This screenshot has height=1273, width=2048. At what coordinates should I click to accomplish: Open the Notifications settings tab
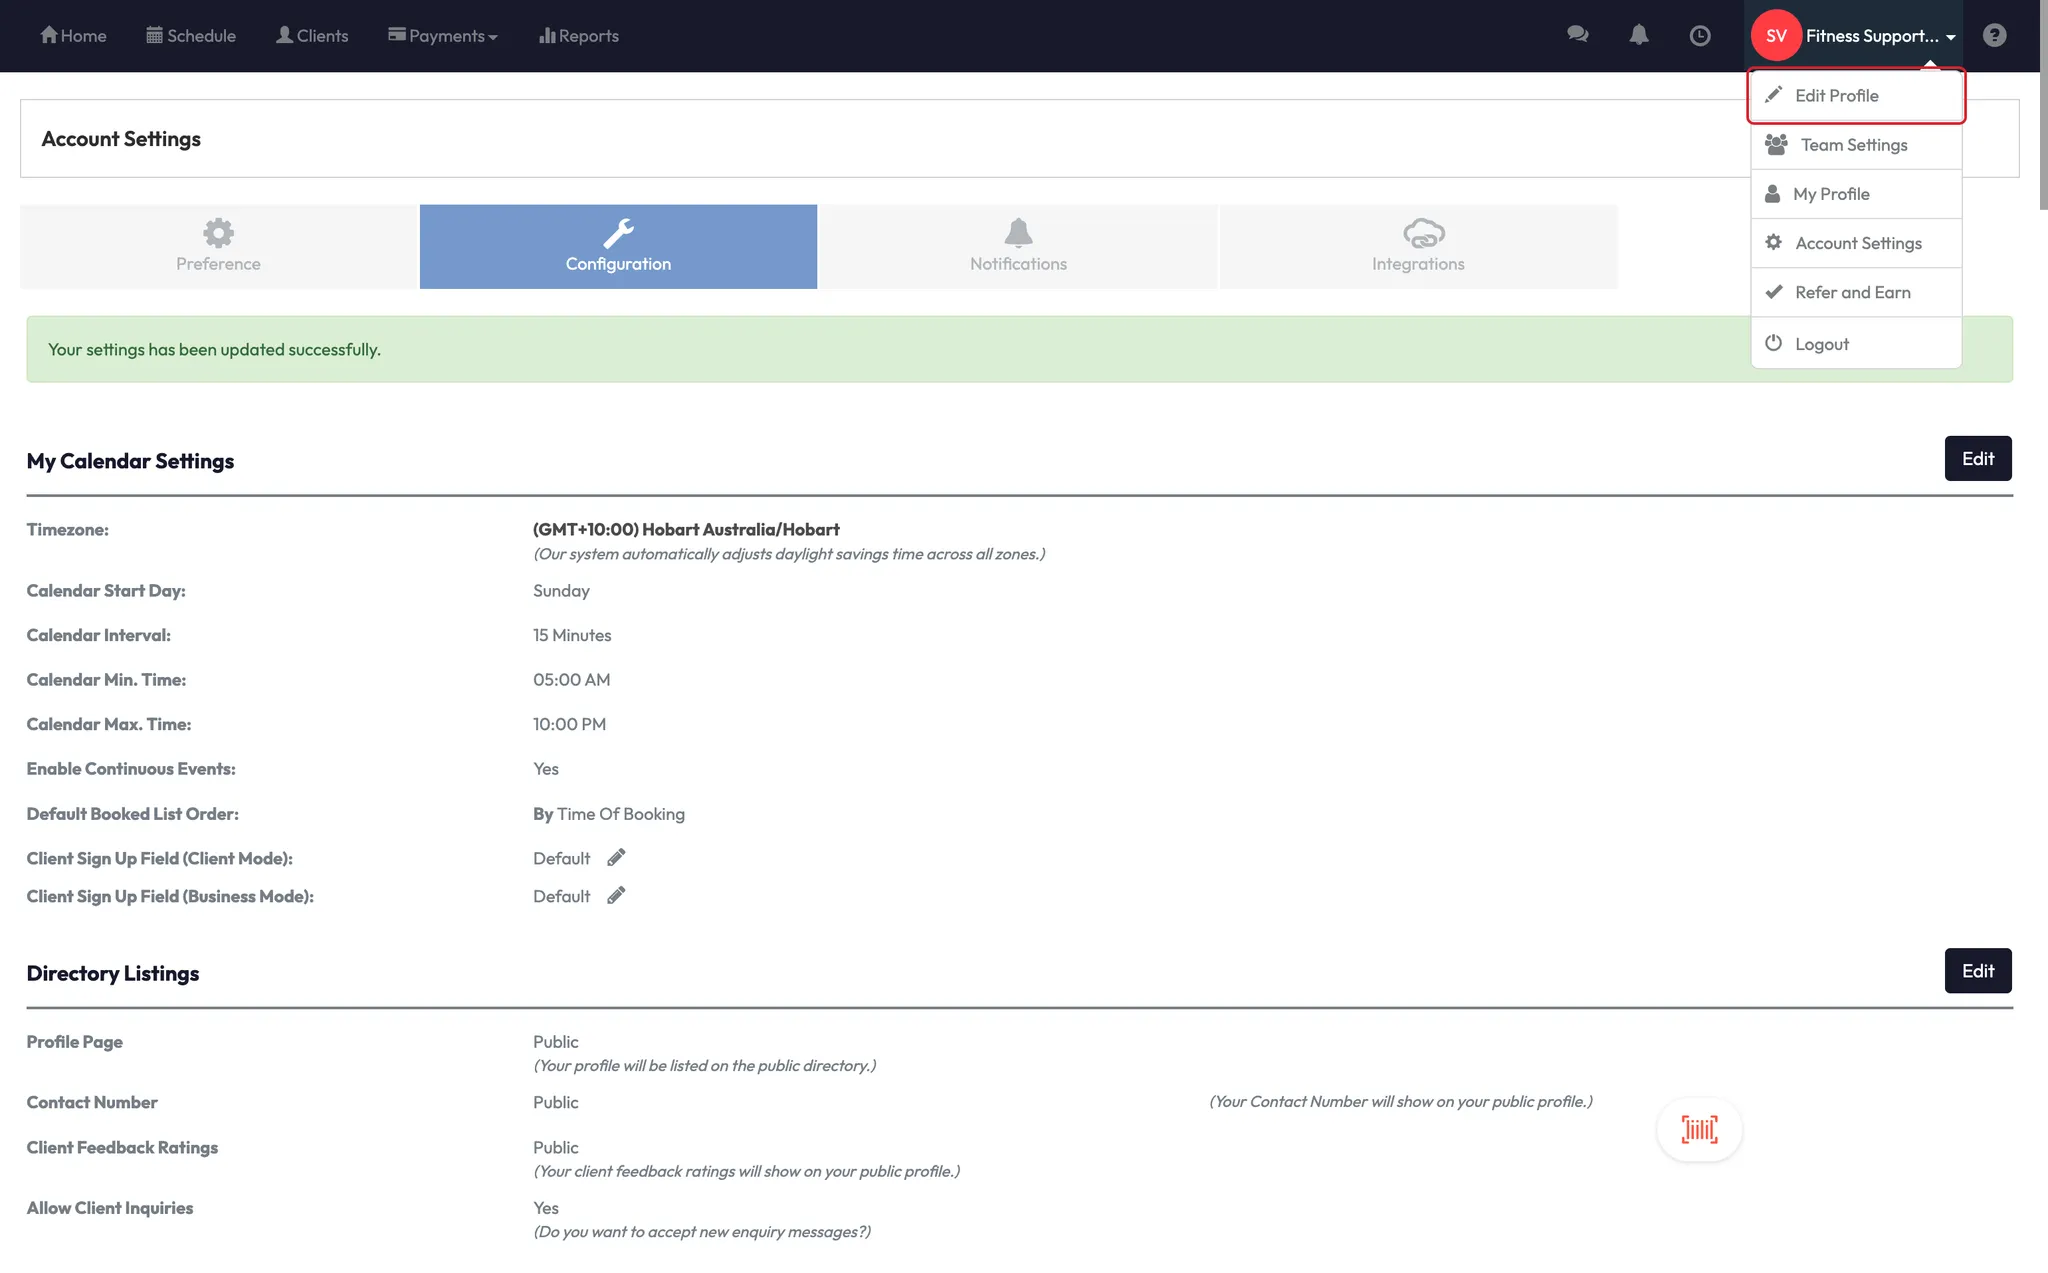1018,247
